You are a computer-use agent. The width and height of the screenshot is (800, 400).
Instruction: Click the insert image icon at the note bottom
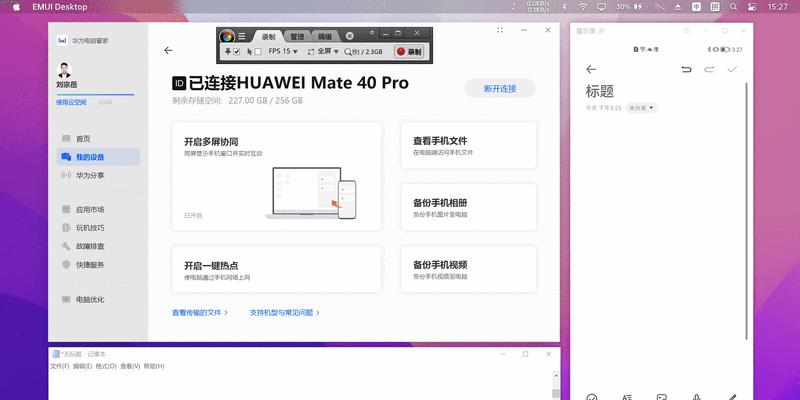coord(662,397)
